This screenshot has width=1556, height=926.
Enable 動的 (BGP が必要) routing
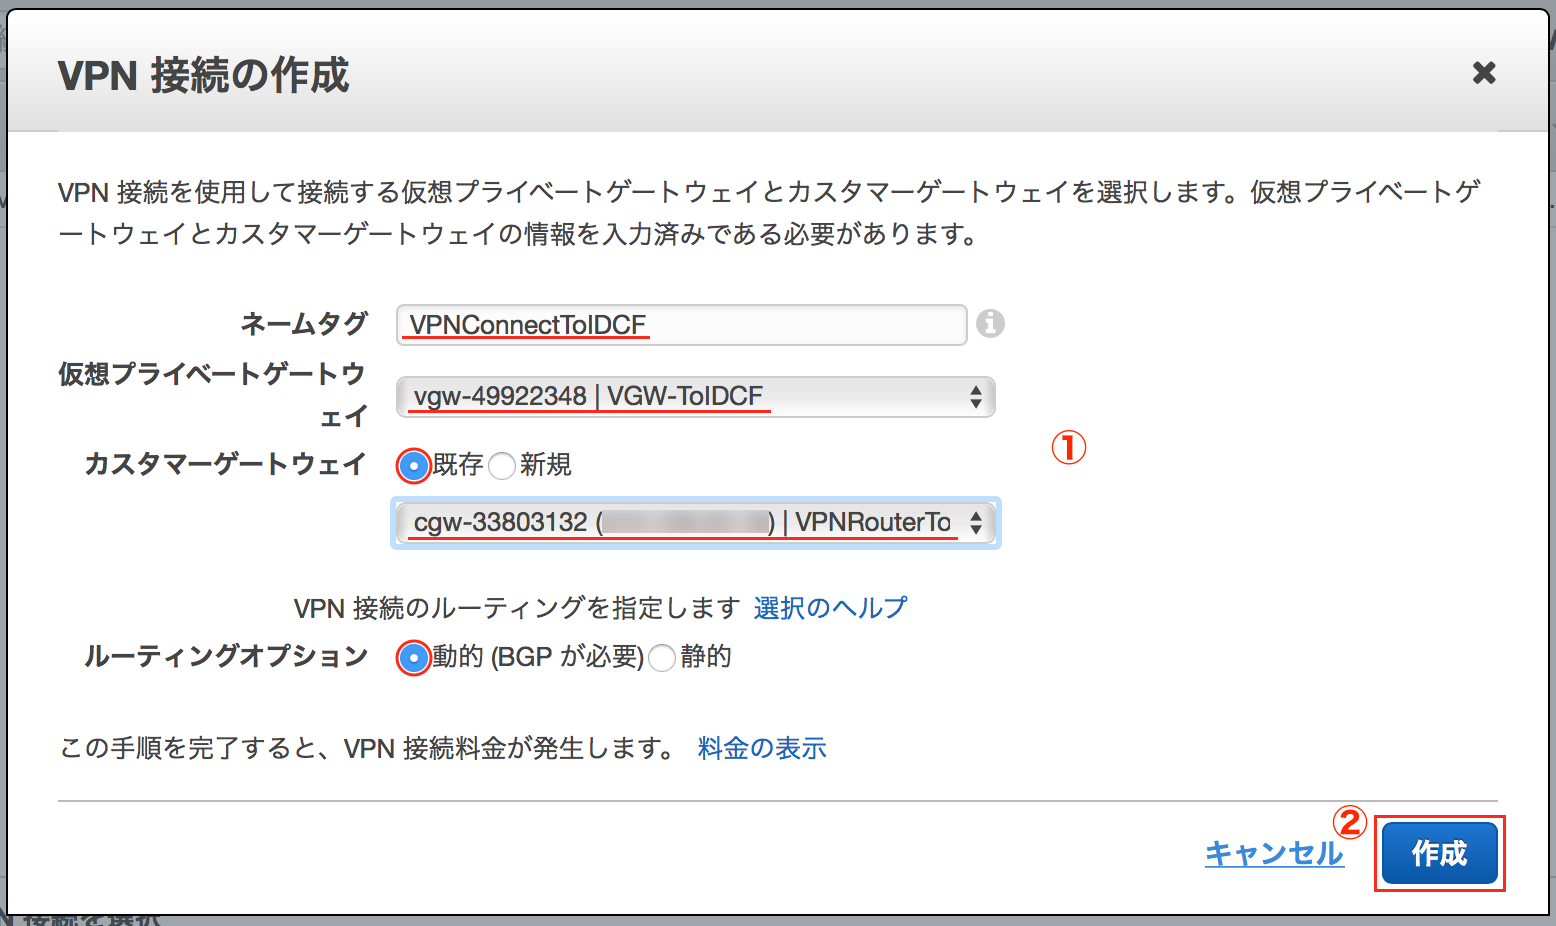[x=413, y=658]
